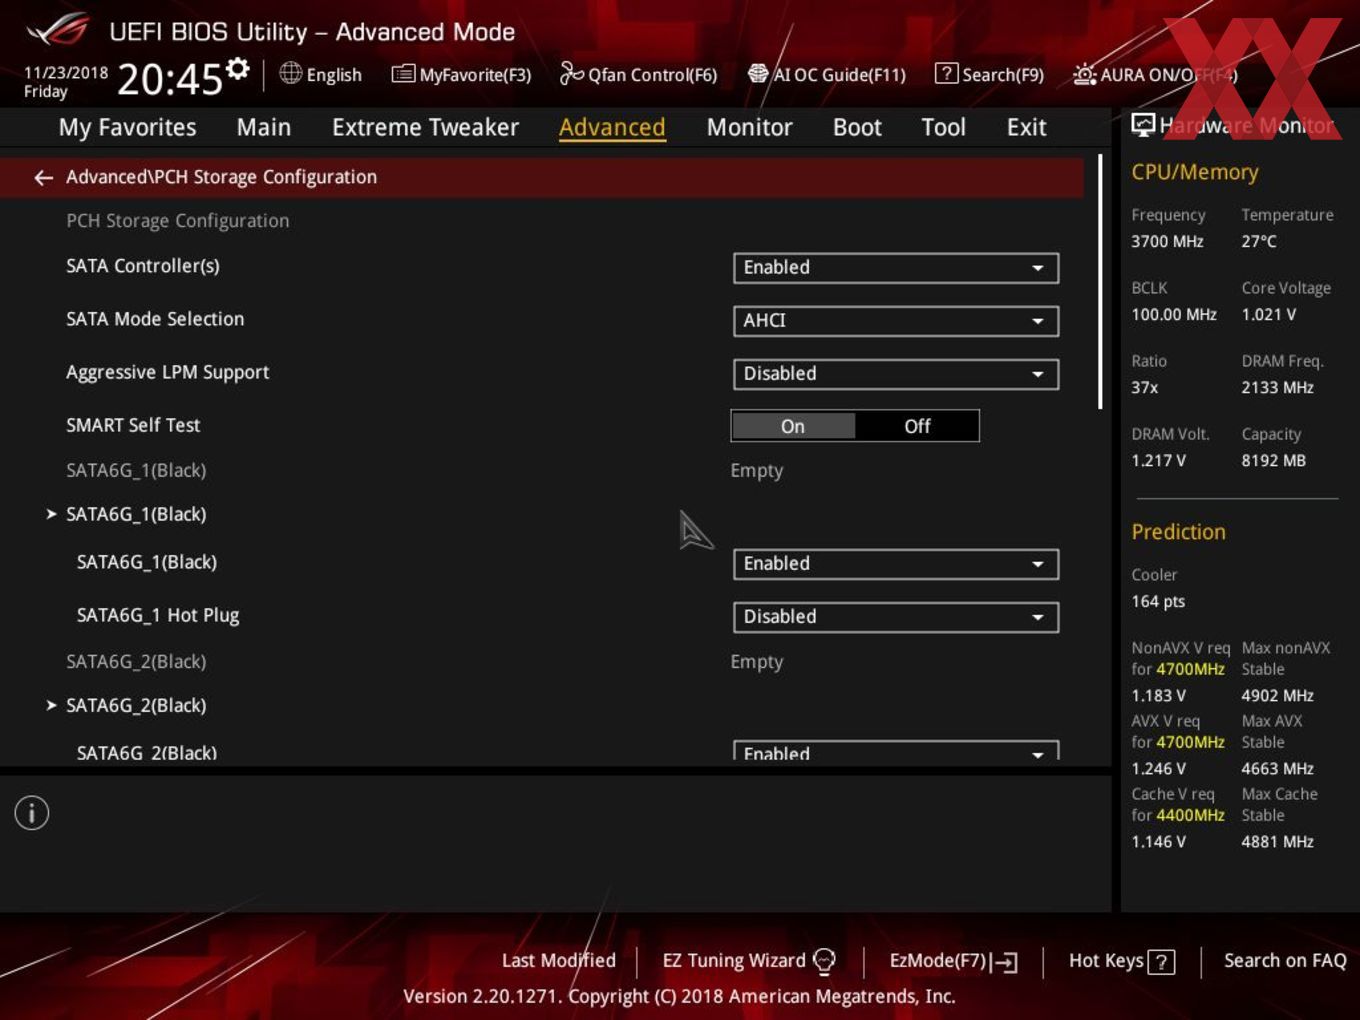The width and height of the screenshot is (1360, 1020).
Task: Launch EZ Tuning Wizard label
Action: coord(734,960)
